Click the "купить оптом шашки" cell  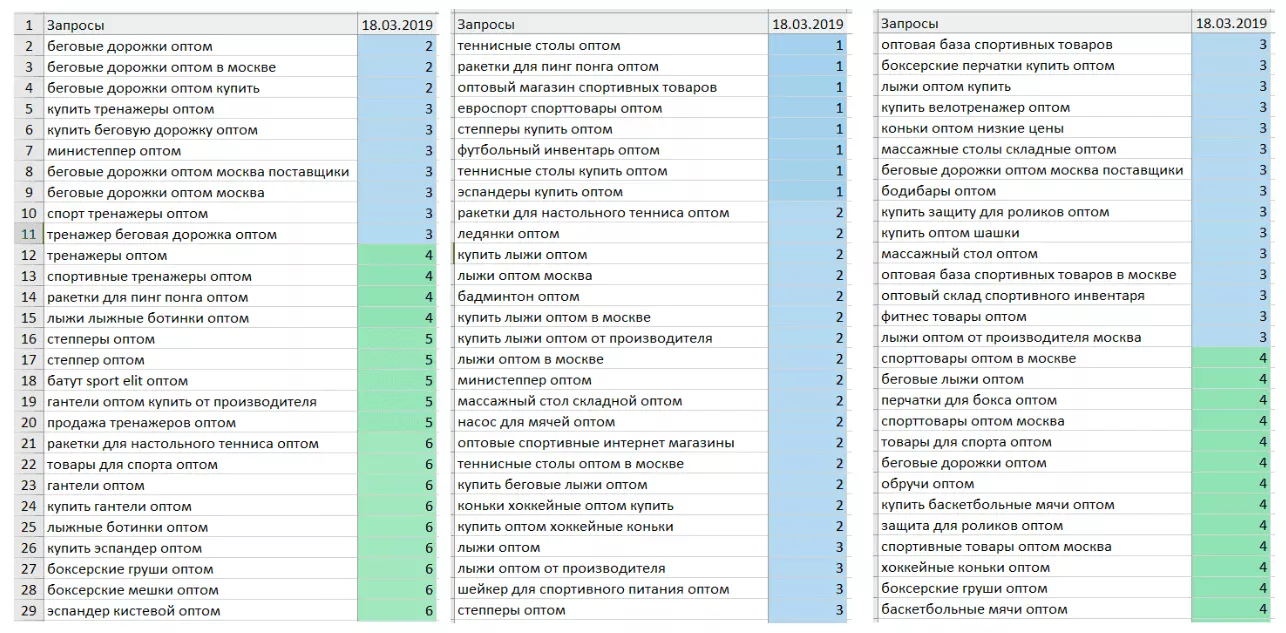point(1034,233)
